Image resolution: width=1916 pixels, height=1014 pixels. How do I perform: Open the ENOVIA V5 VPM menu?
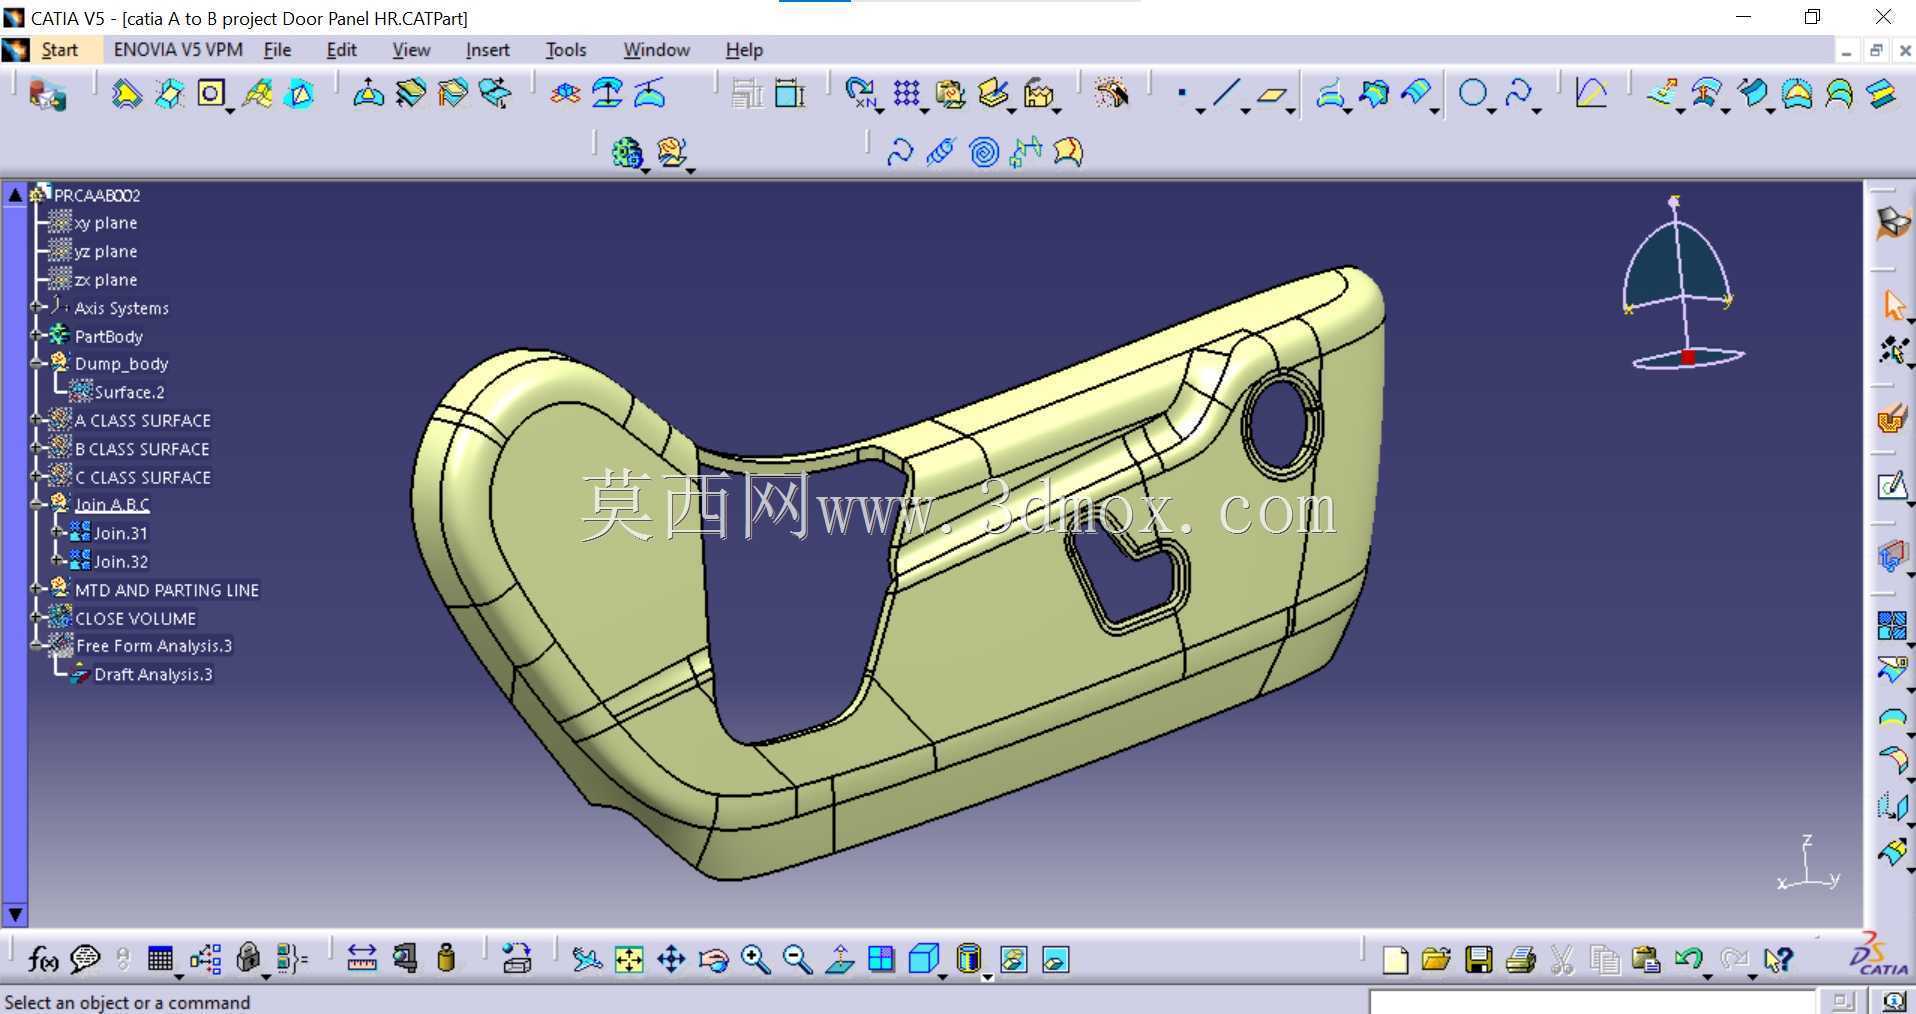tap(178, 50)
